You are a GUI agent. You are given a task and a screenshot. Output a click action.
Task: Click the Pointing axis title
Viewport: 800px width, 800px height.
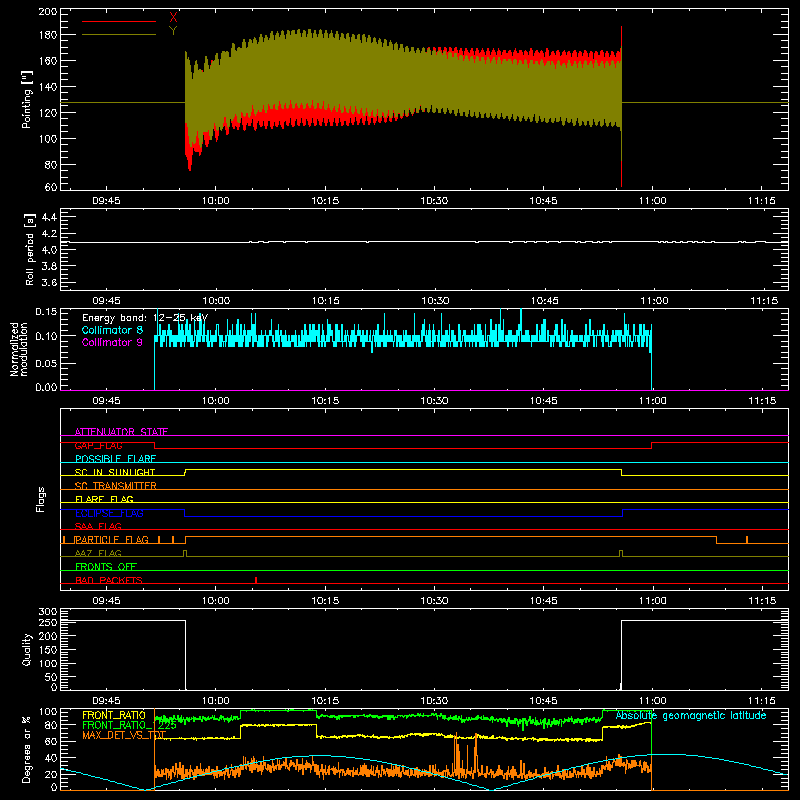pyautogui.click(x=27, y=99)
